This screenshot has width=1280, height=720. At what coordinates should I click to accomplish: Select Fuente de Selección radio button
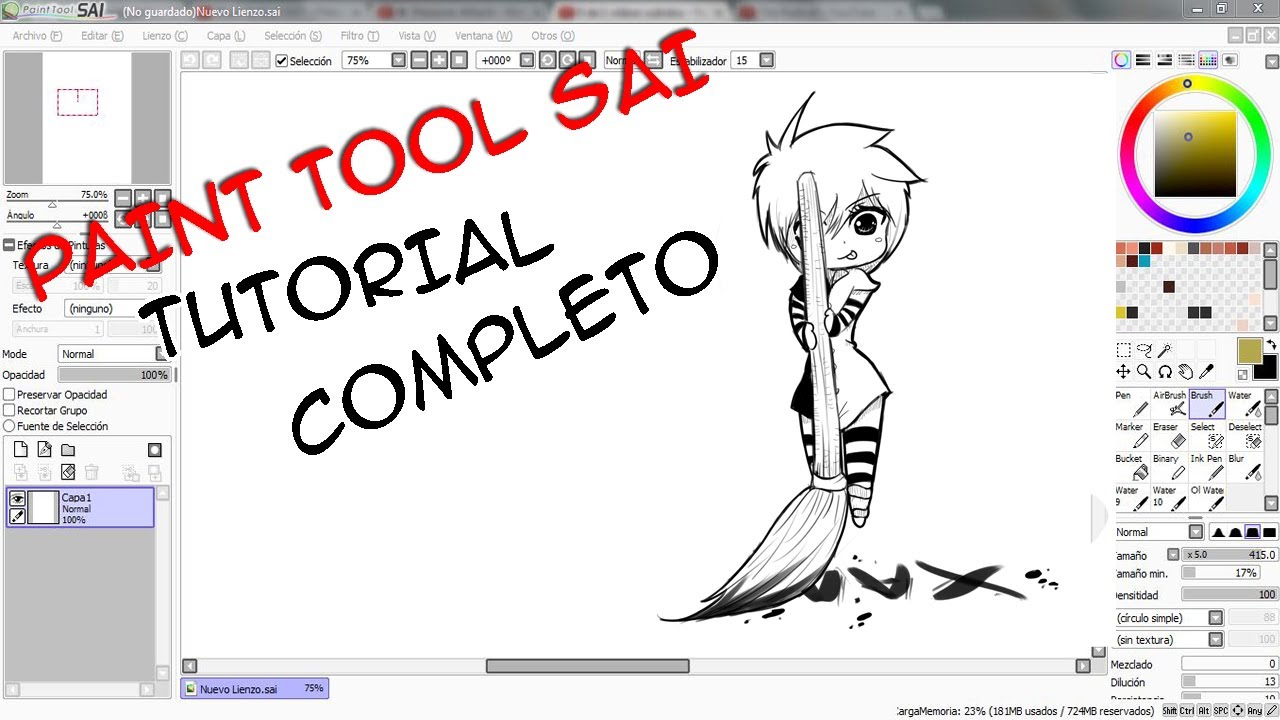click(9, 426)
